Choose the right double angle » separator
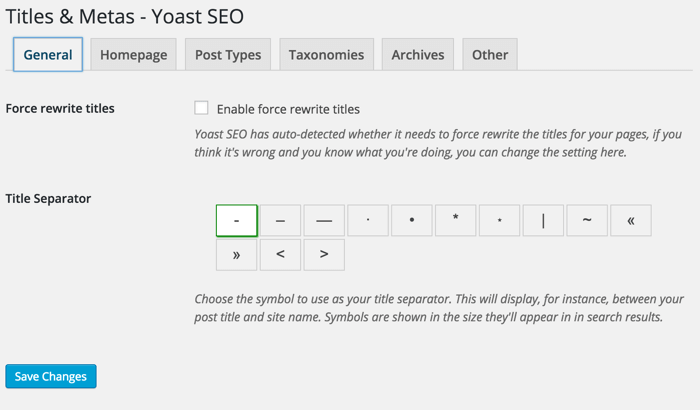 coord(237,255)
